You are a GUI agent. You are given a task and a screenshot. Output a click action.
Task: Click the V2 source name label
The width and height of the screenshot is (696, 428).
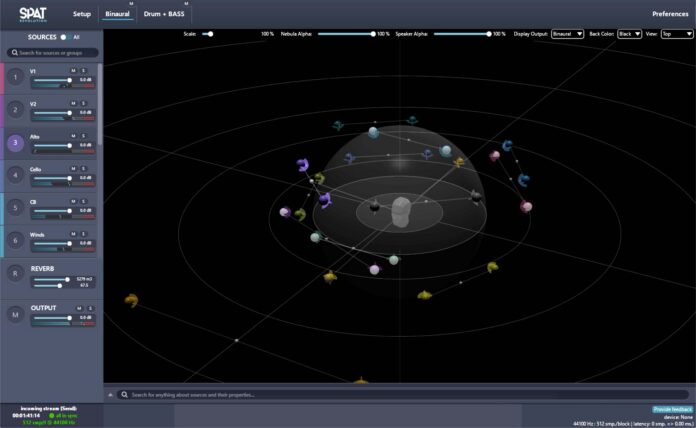pos(33,104)
